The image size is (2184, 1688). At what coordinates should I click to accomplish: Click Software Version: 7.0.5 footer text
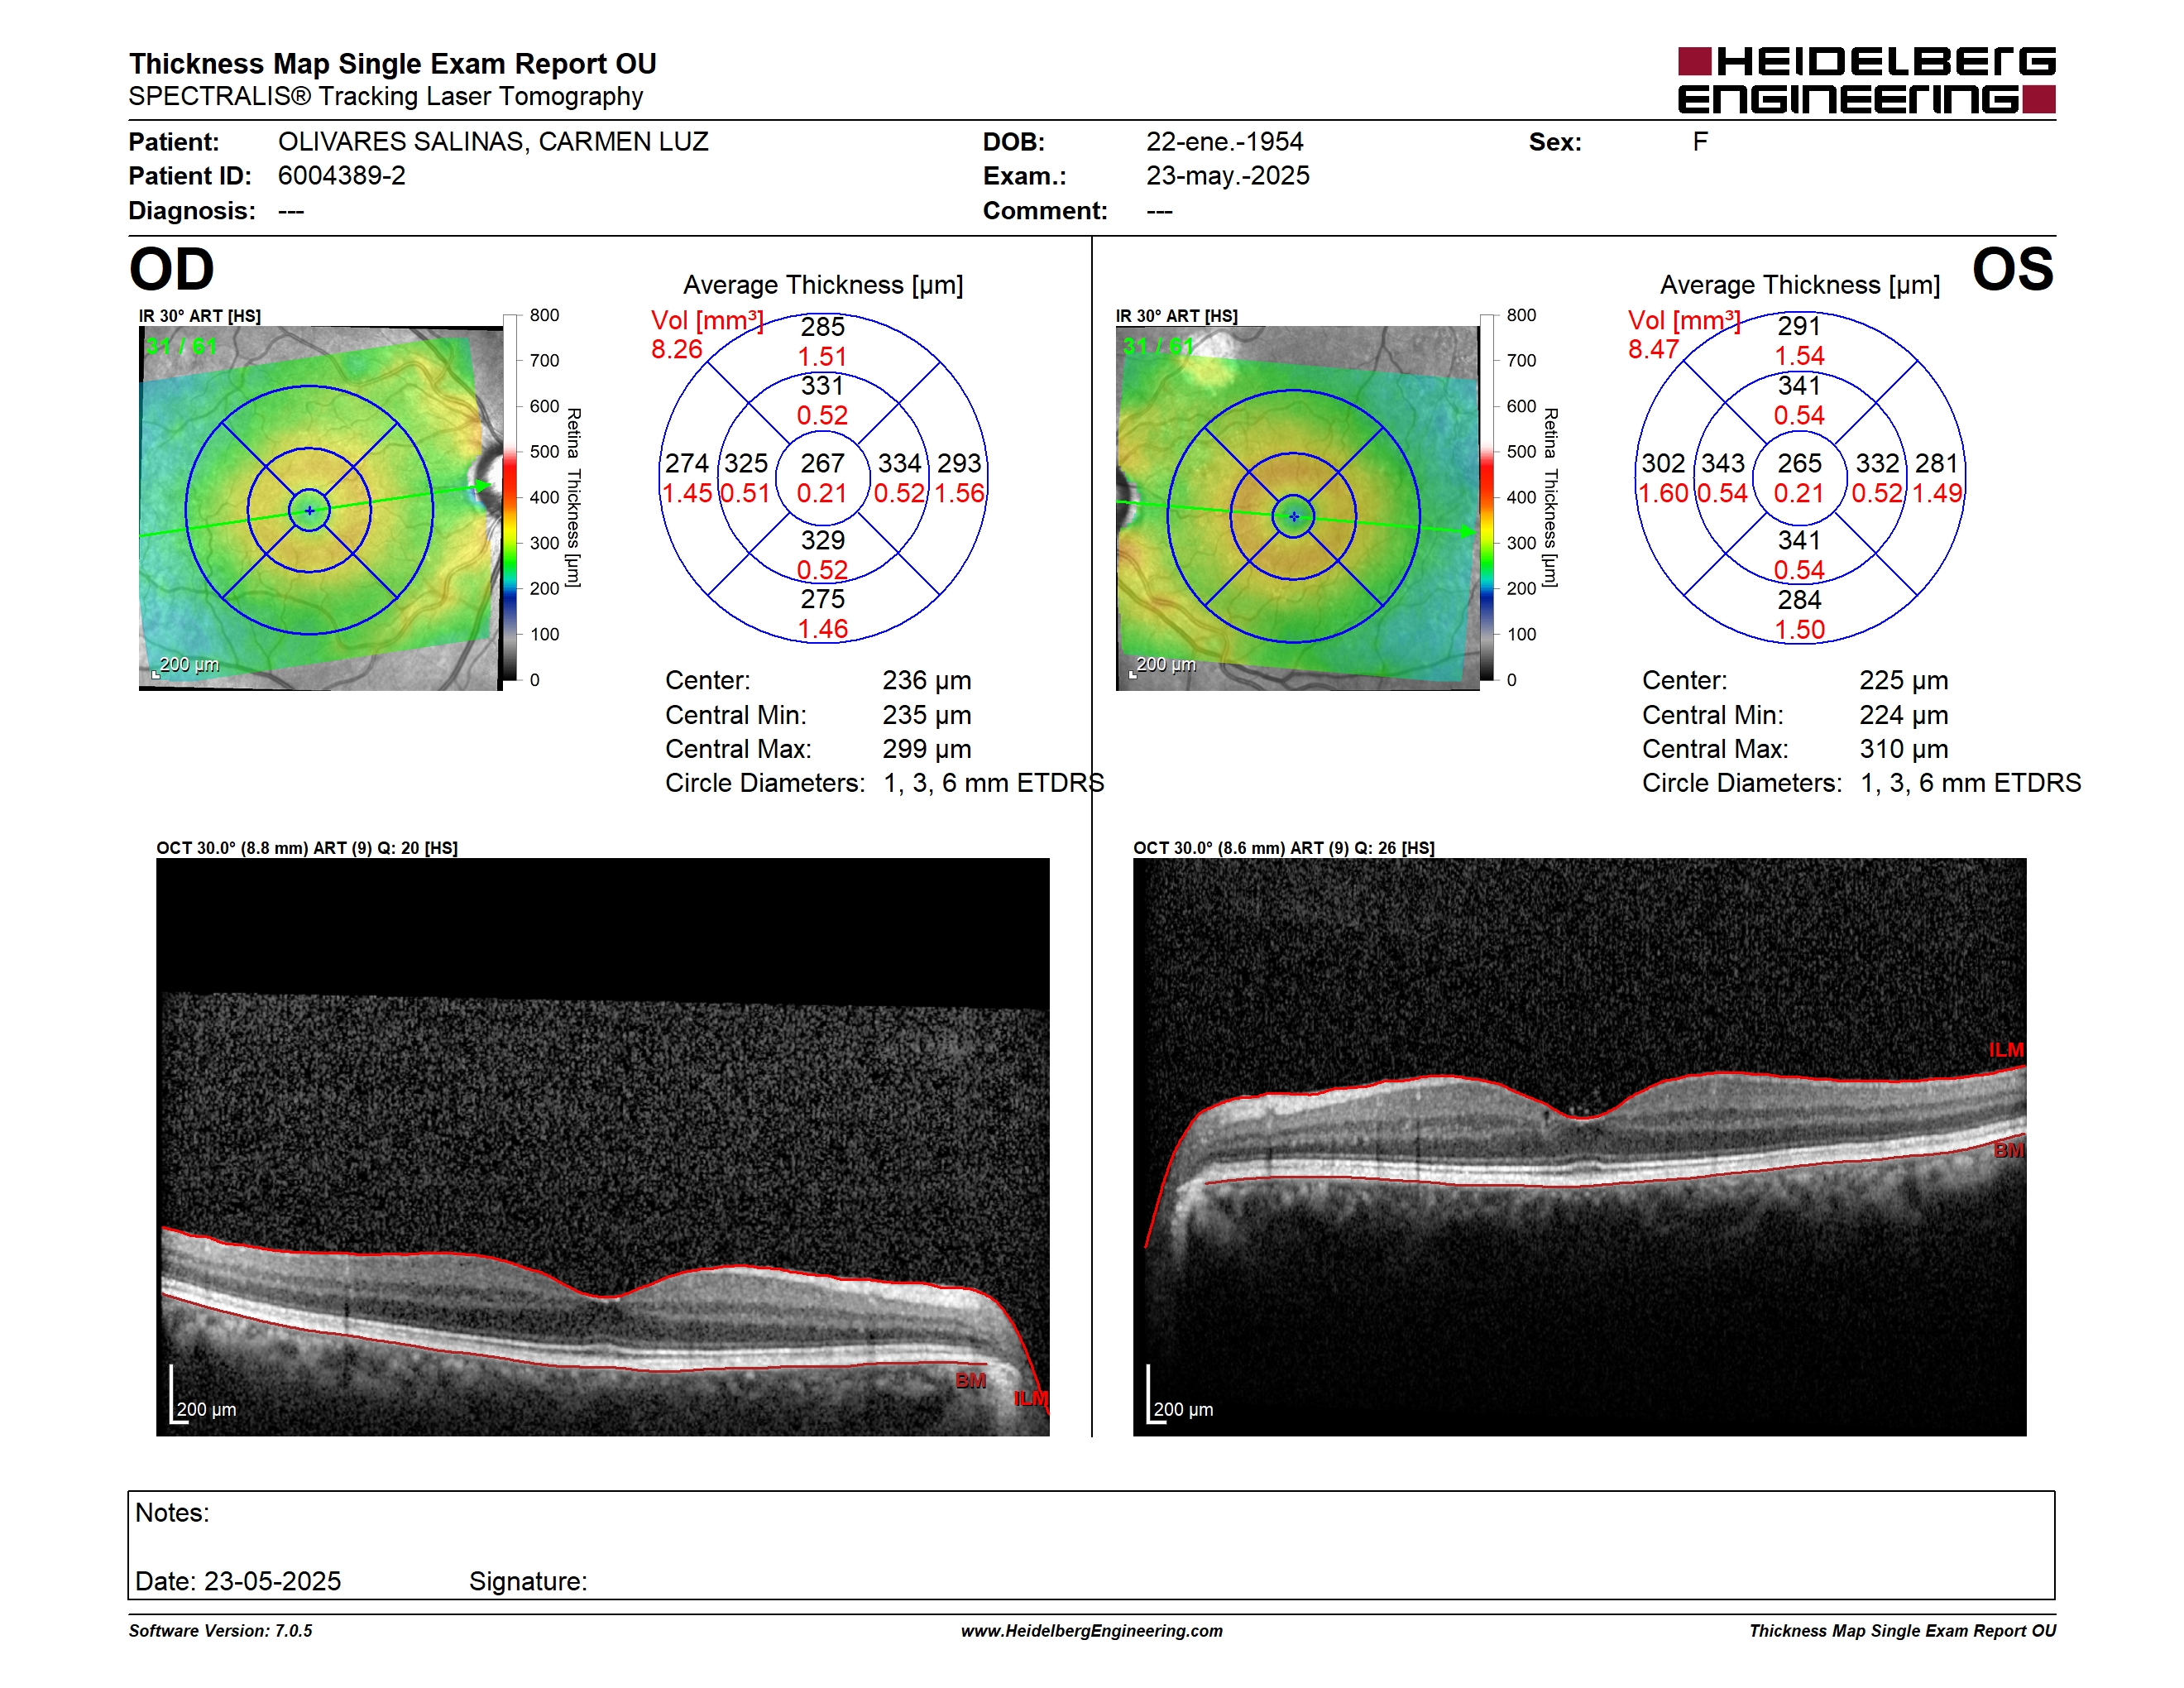220,1631
